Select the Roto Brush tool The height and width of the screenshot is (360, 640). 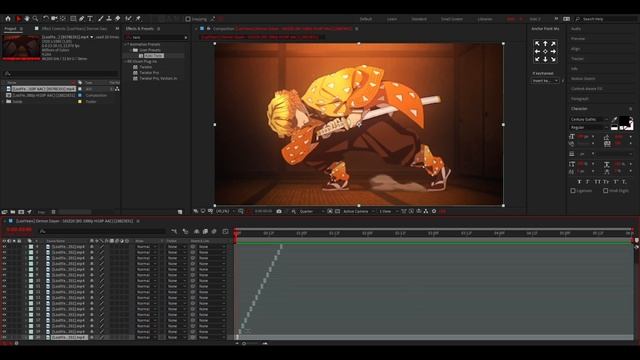coord(129,19)
